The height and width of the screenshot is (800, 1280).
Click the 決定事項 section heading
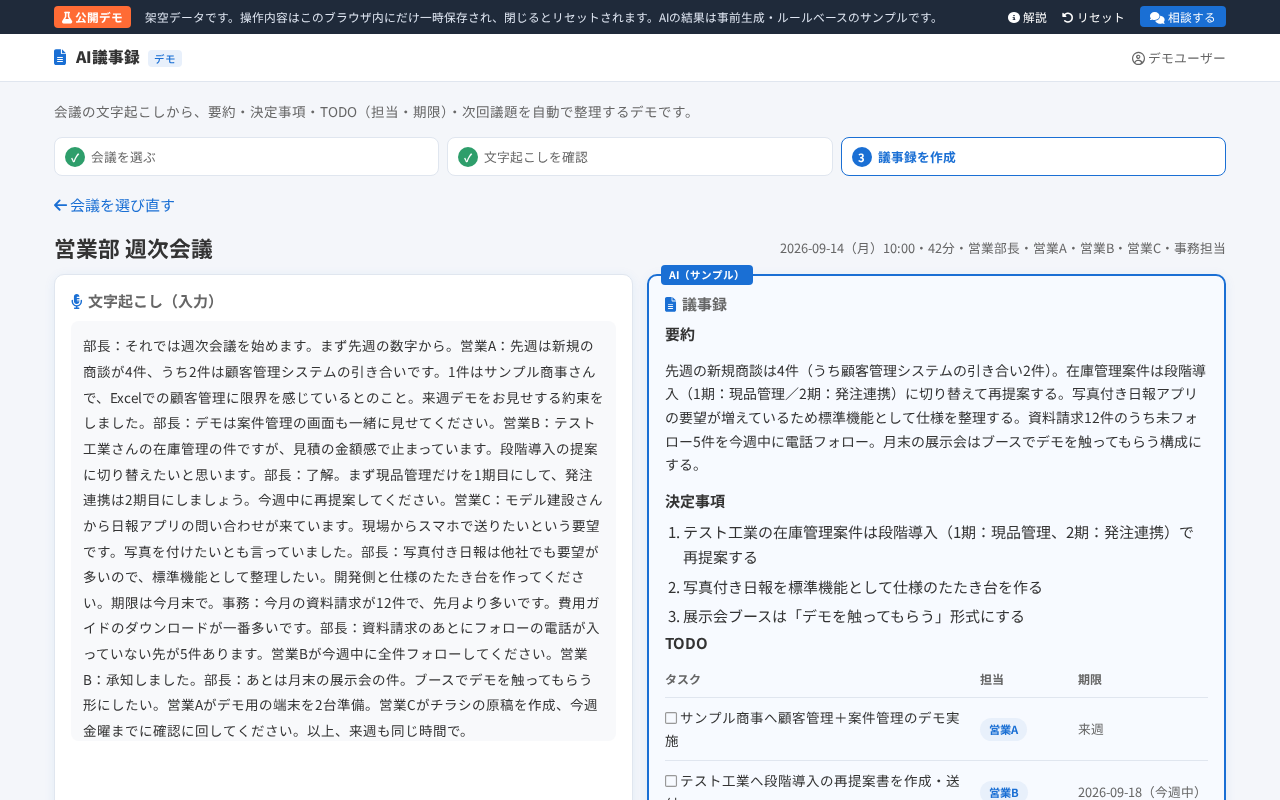695,501
